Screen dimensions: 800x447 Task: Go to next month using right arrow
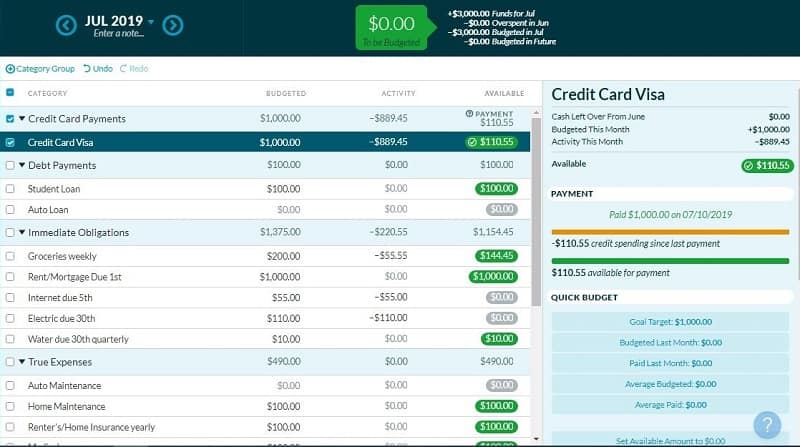pos(172,25)
